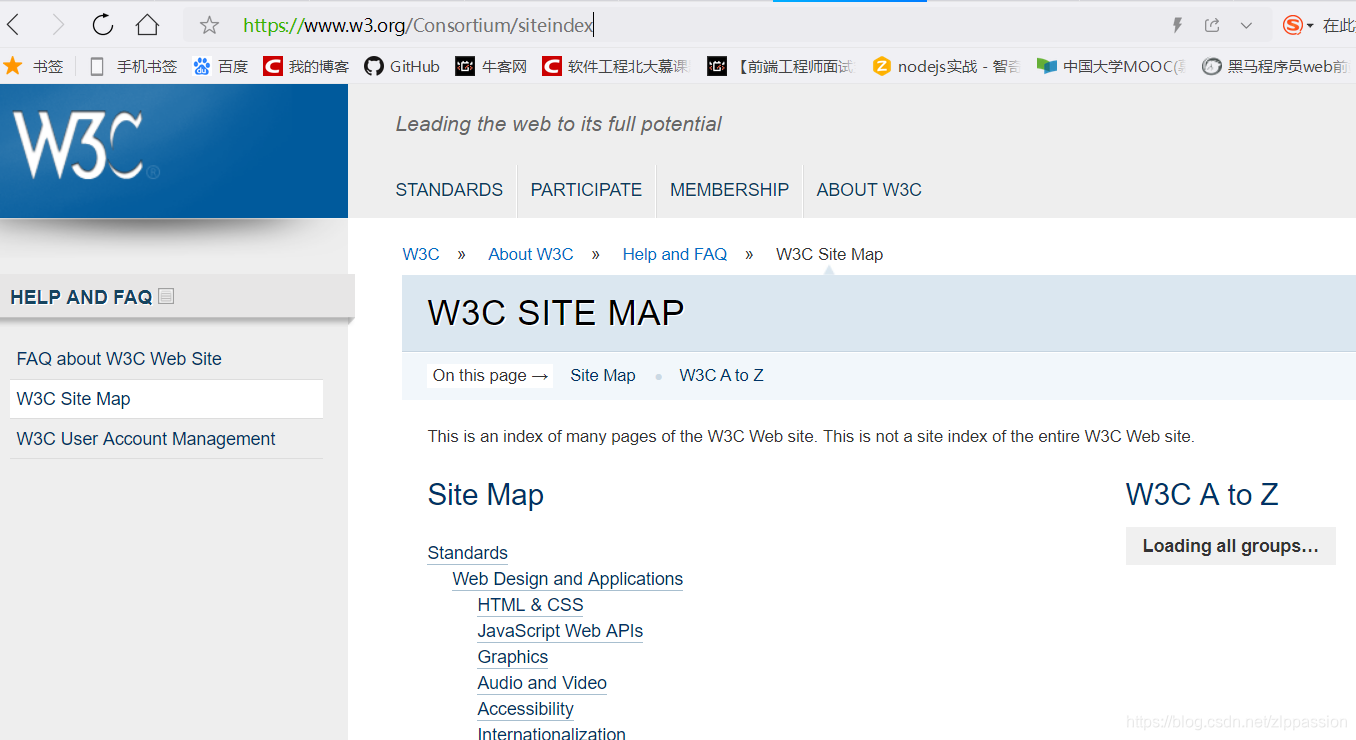1356x740 pixels.
Task: Click the W3C Site Map breadcrumb text
Action: [829, 254]
